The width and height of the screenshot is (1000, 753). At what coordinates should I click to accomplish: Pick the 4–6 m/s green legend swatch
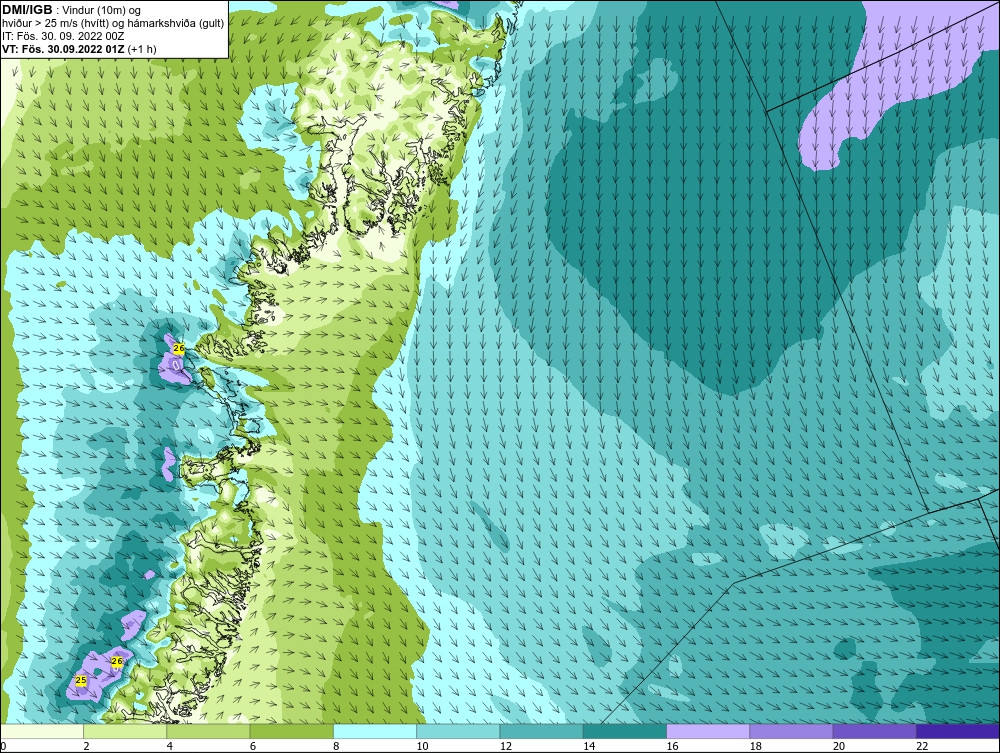point(209,731)
